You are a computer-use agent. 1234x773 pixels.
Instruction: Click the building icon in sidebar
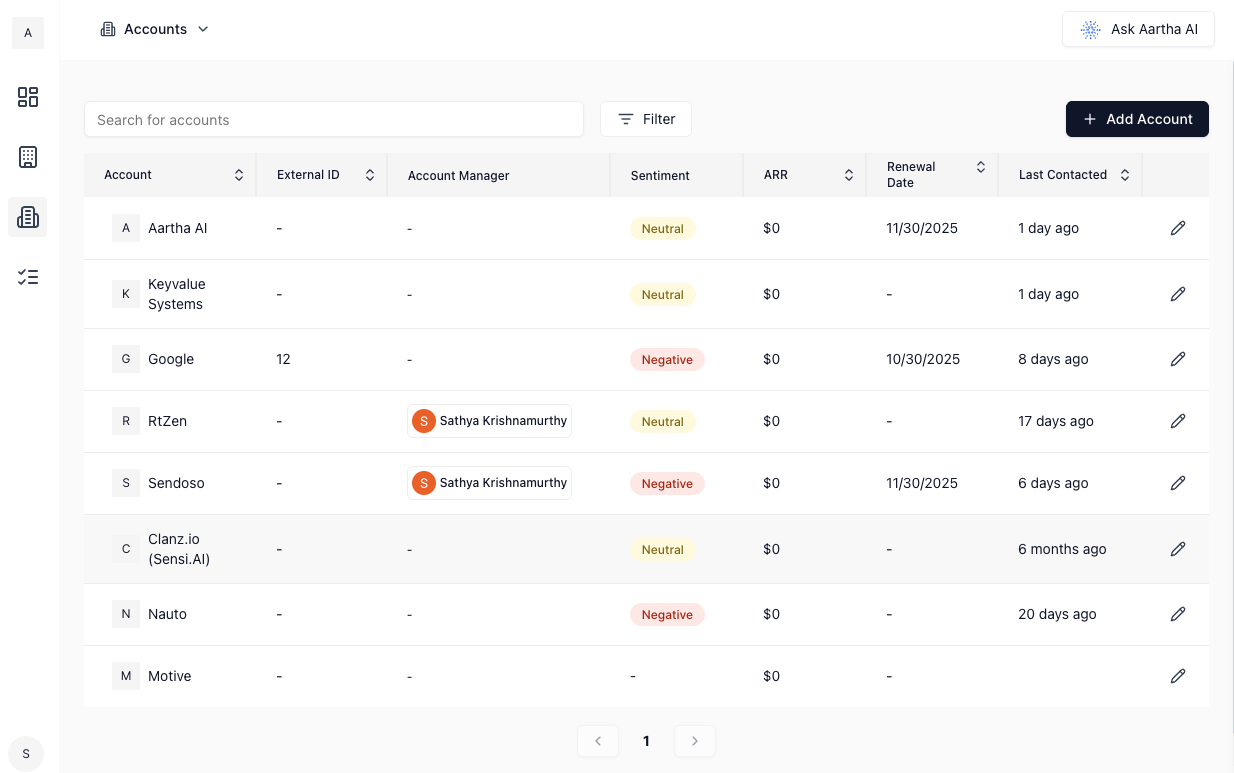coord(28,157)
